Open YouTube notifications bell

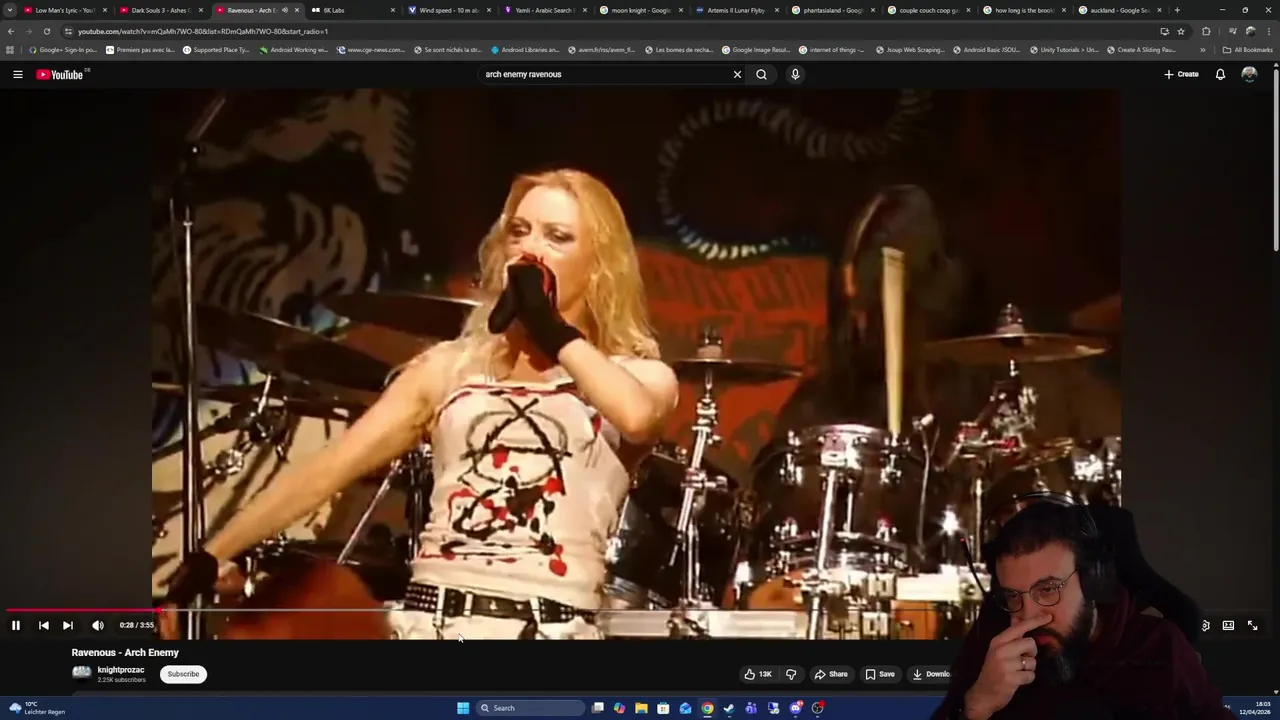[1220, 74]
